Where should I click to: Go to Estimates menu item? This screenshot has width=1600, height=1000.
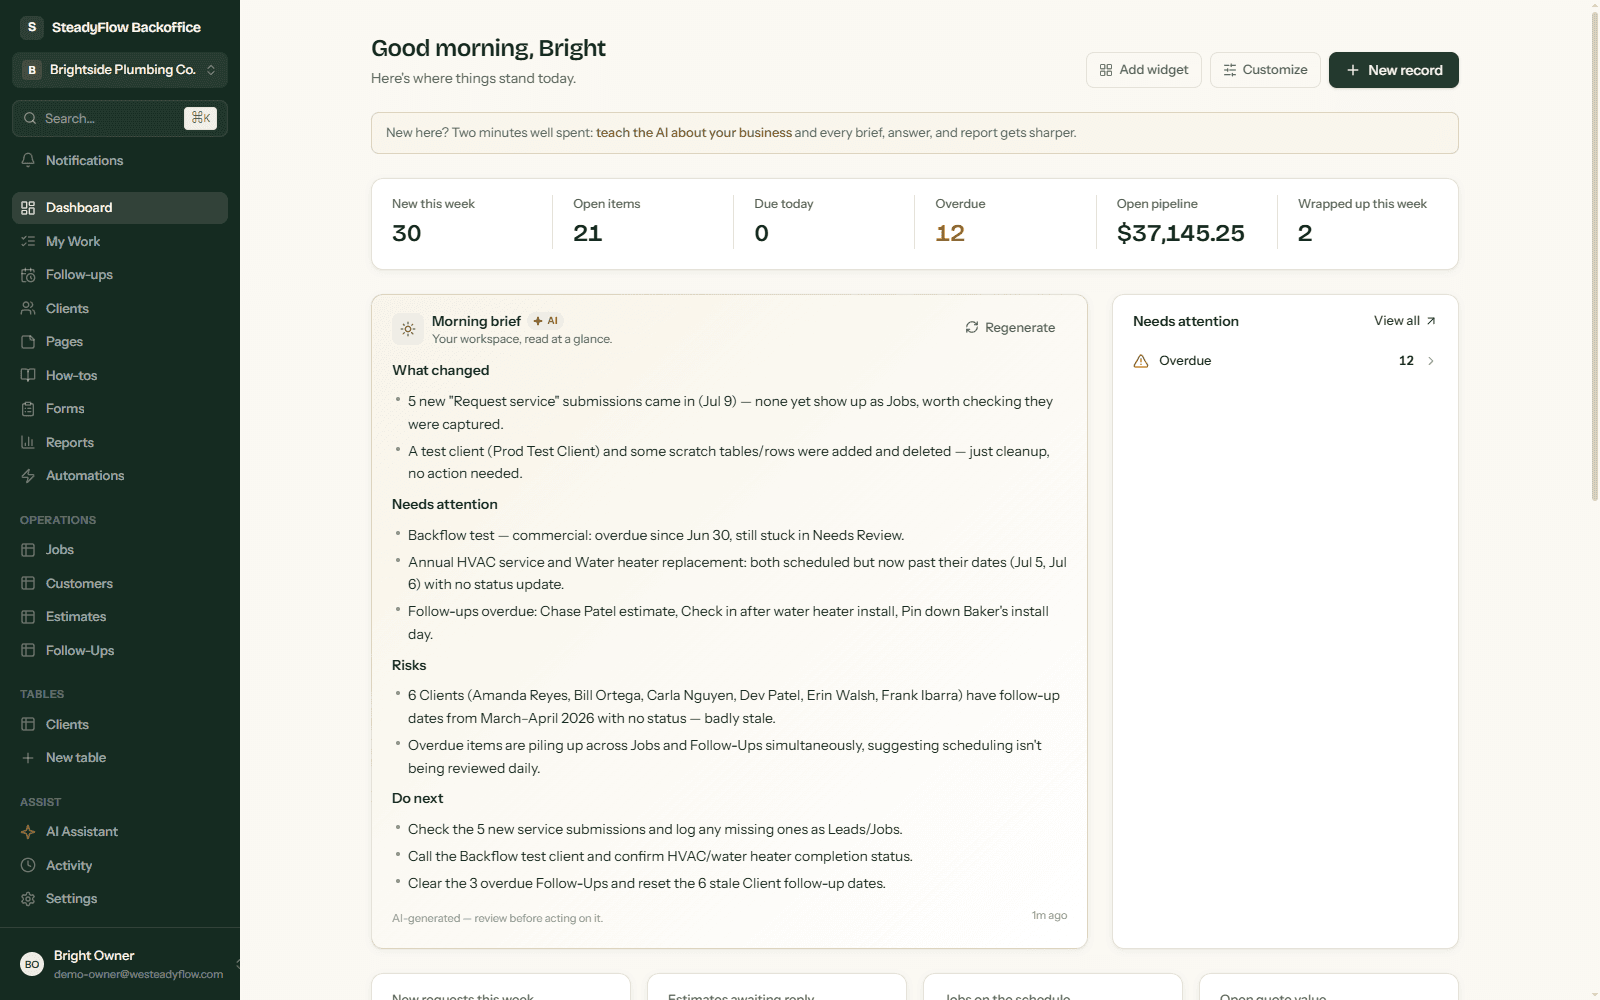click(x=120, y=617)
